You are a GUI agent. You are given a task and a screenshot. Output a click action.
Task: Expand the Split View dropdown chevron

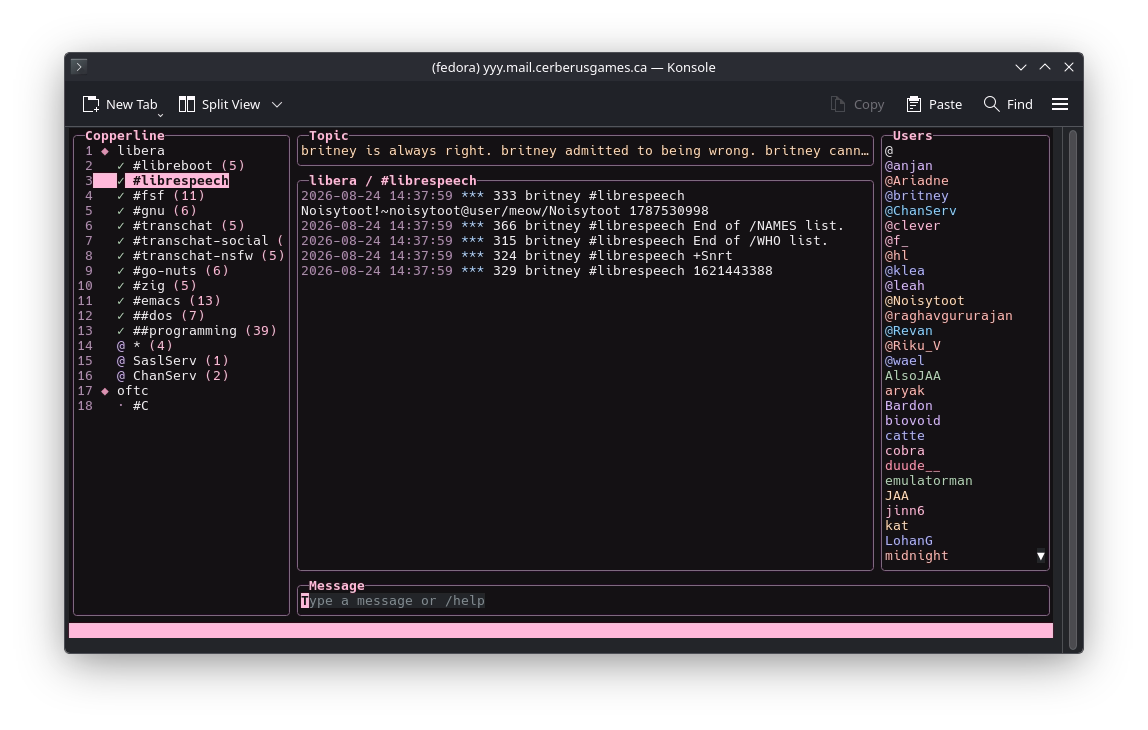277,105
